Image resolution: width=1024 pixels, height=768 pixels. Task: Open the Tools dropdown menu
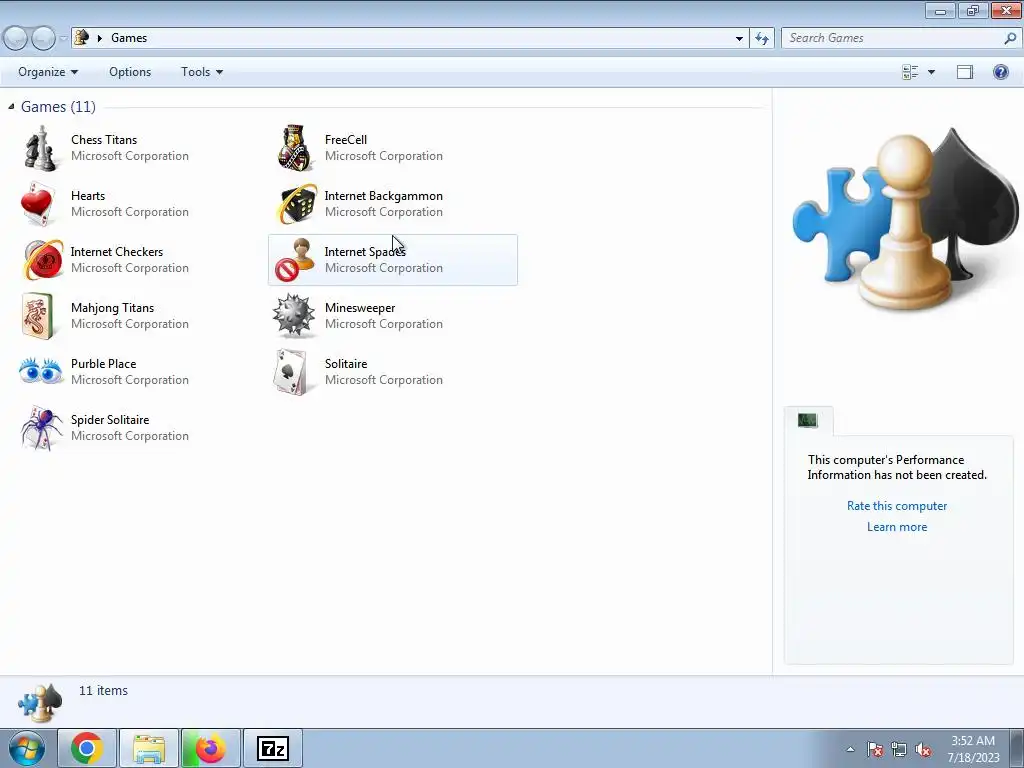click(202, 72)
